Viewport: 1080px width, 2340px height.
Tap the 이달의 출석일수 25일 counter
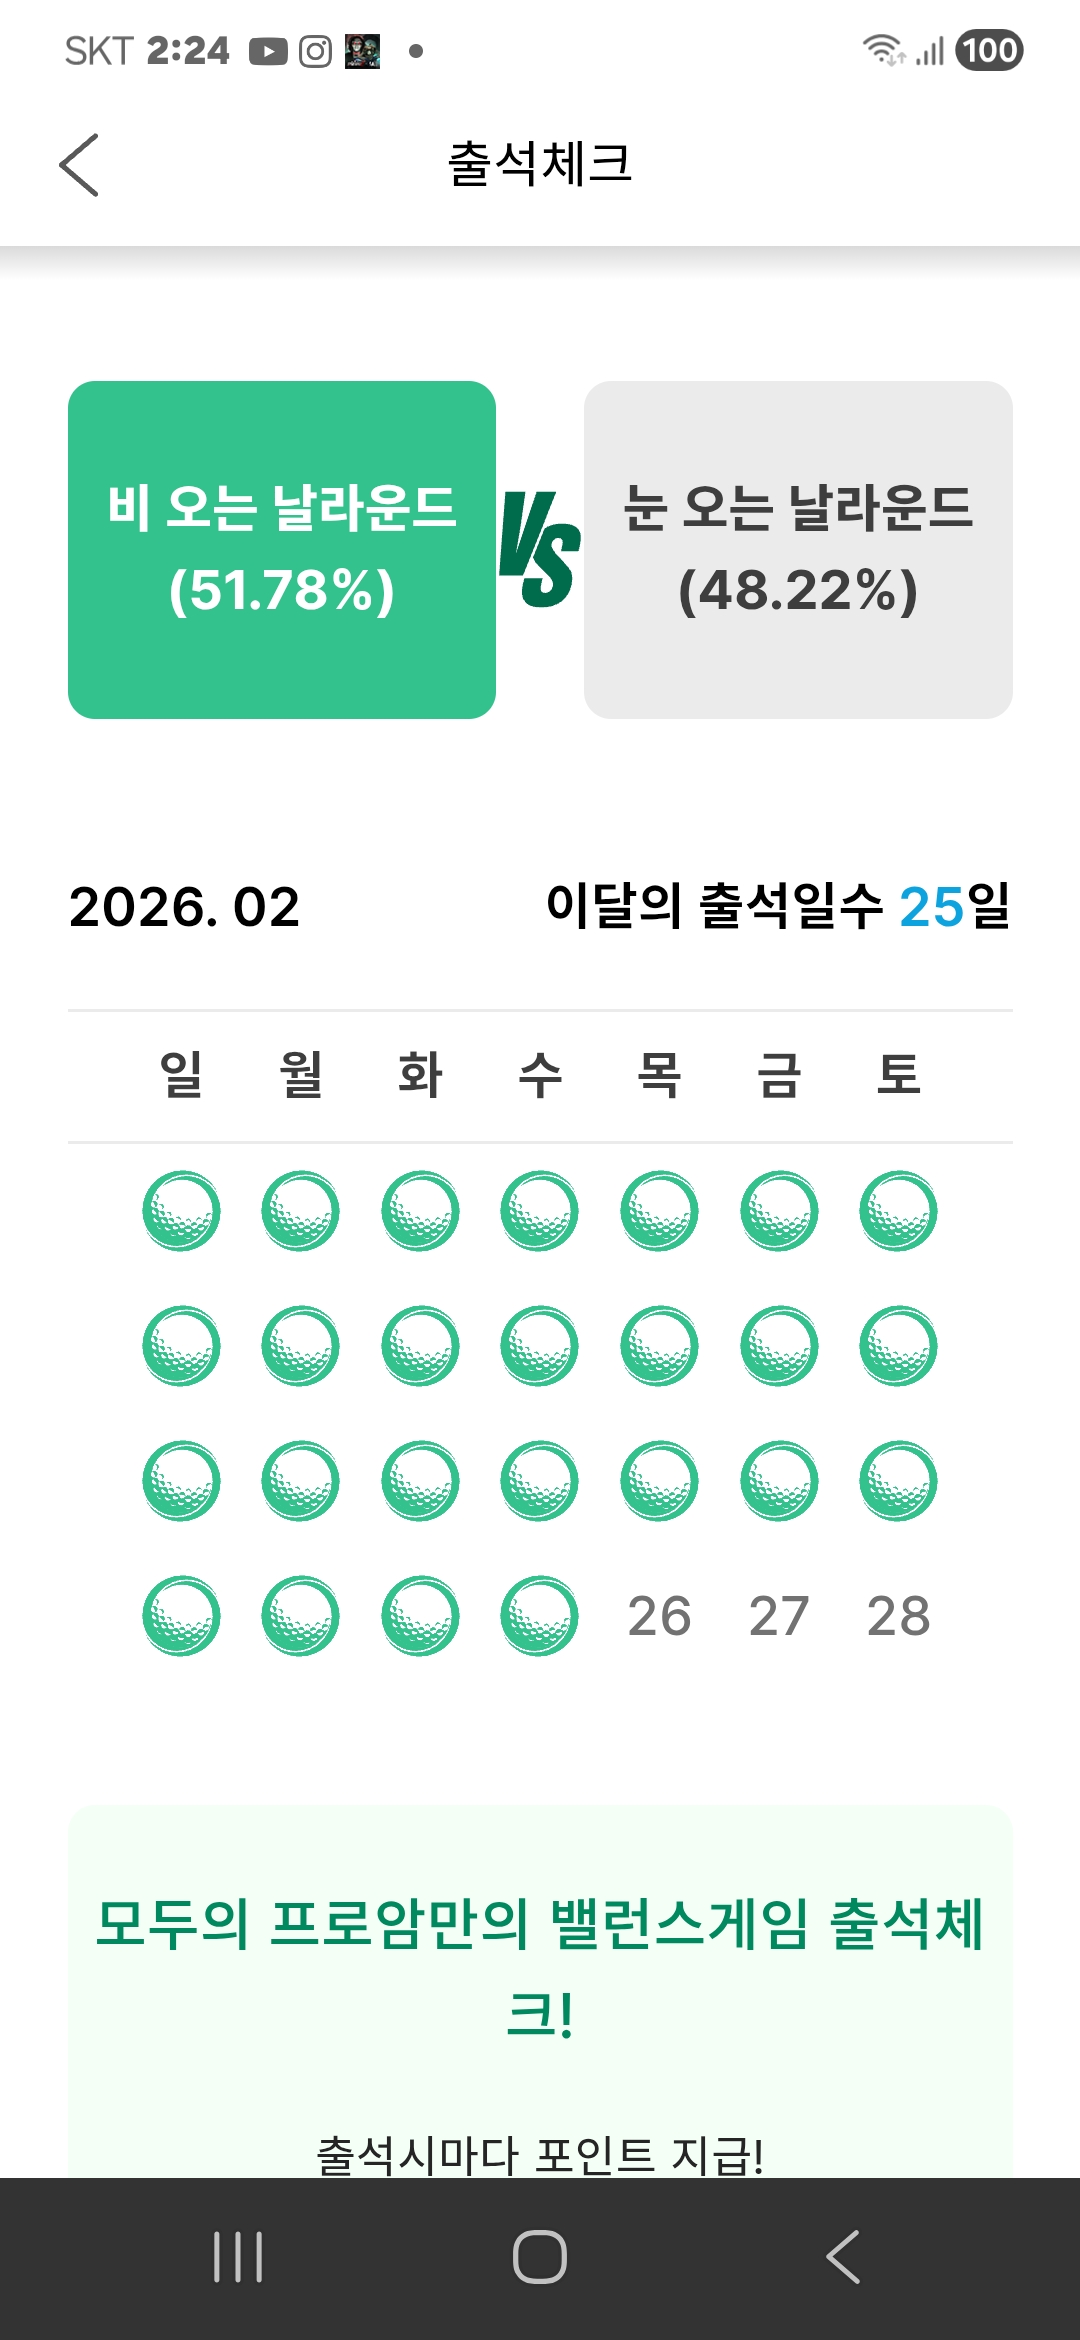(778, 907)
